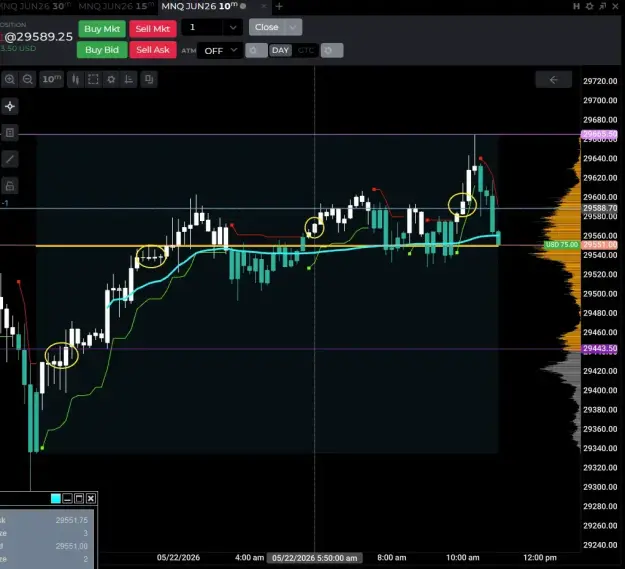The height and width of the screenshot is (569, 625).
Task: Minimize the small quote window
Action: tap(67, 498)
